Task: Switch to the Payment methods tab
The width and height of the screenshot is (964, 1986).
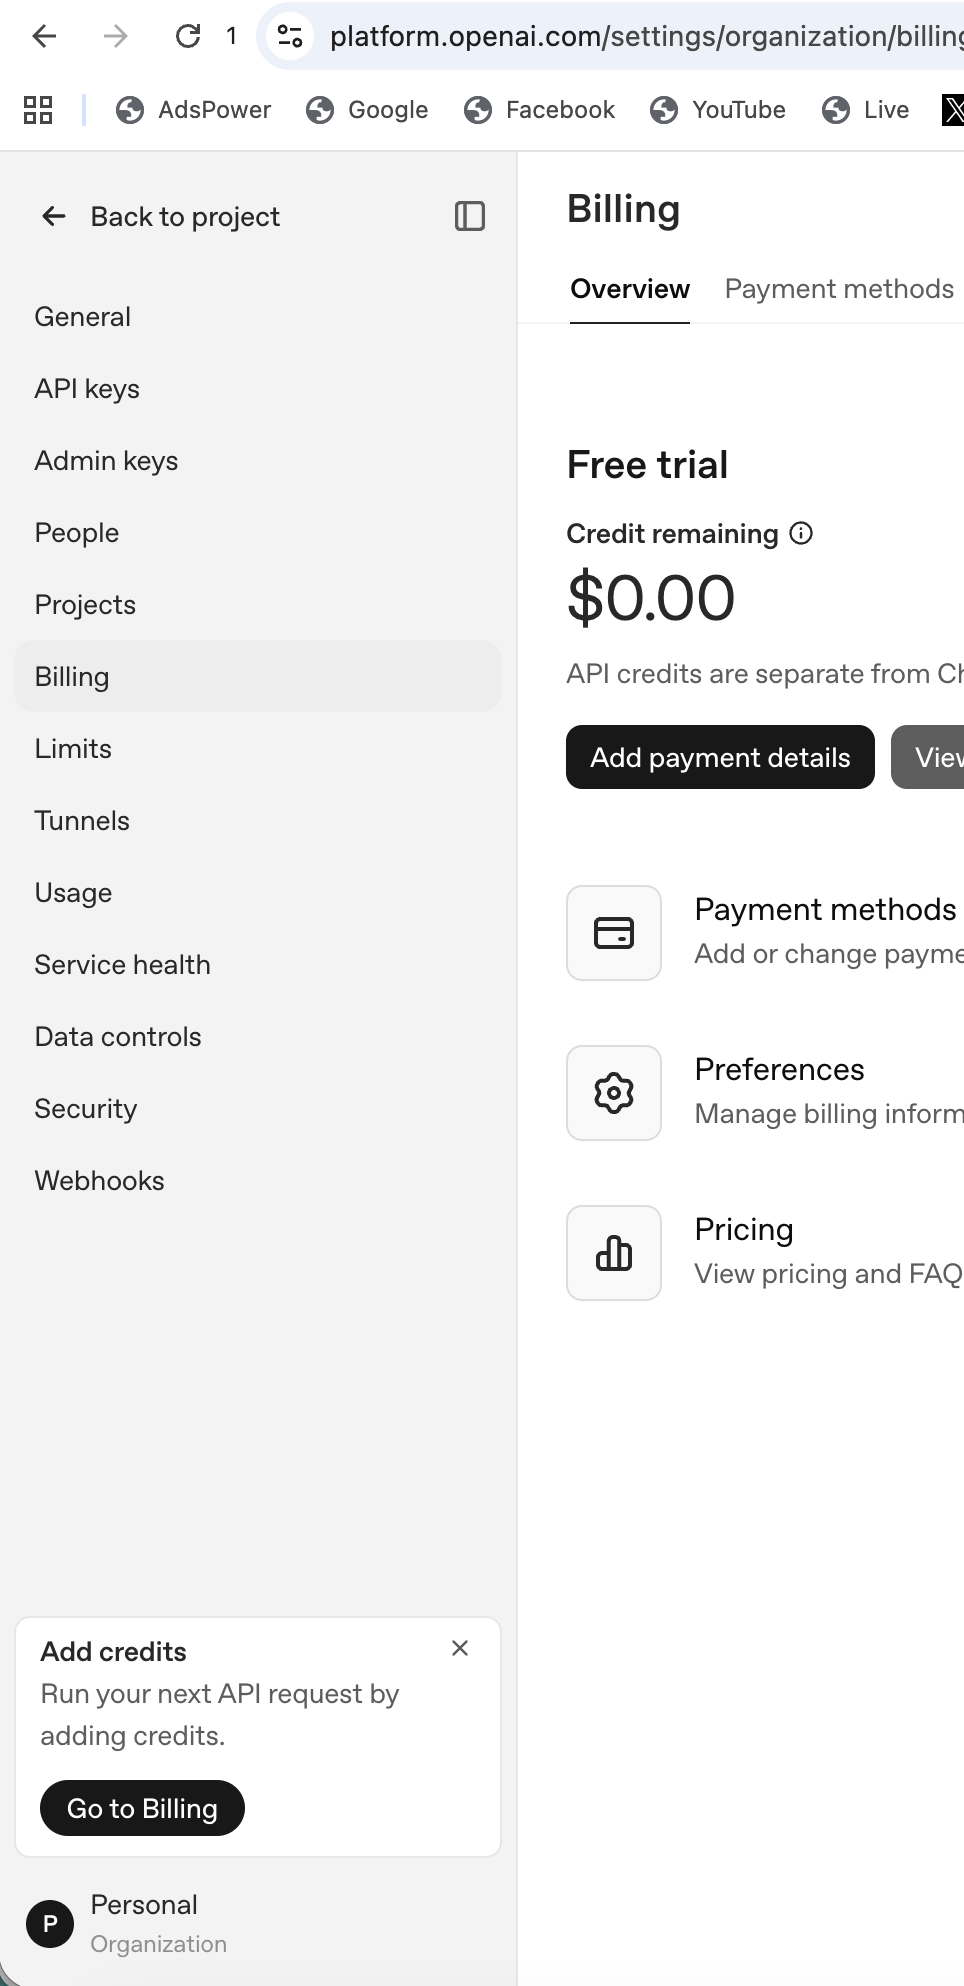Action: [x=839, y=289]
